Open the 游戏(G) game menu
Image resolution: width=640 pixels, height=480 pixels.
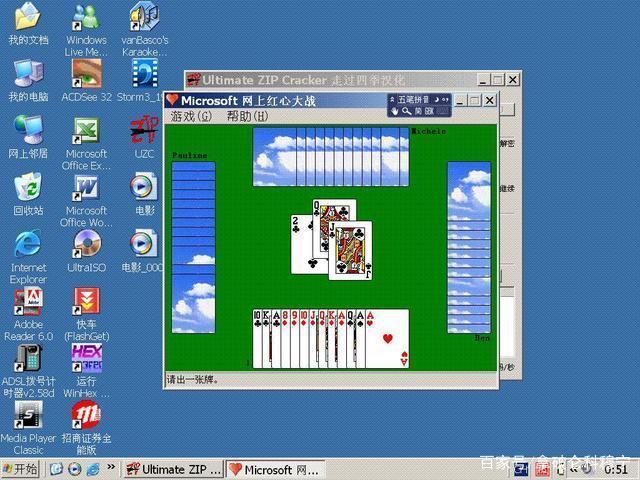[190, 116]
